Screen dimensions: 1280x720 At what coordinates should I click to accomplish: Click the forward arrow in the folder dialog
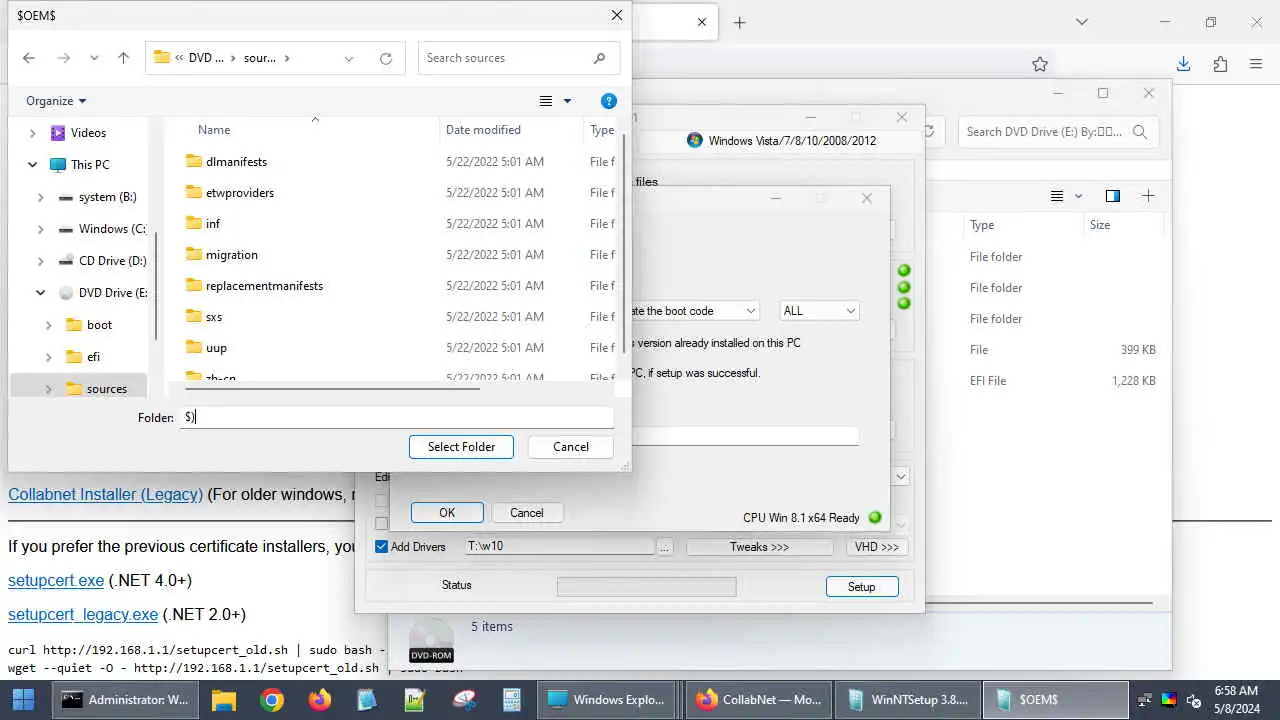click(64, 58)
